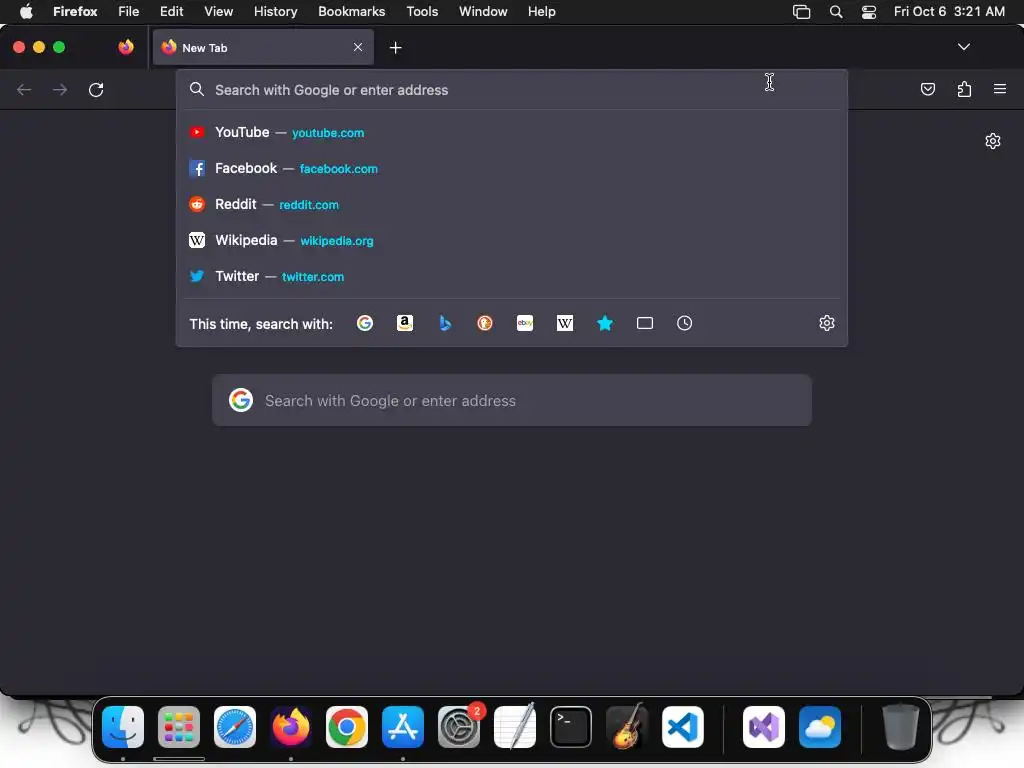Launch Google Chrome from the dock
Image resolution: width=1024 pixels, height=768 pixels.
(347, 727)
